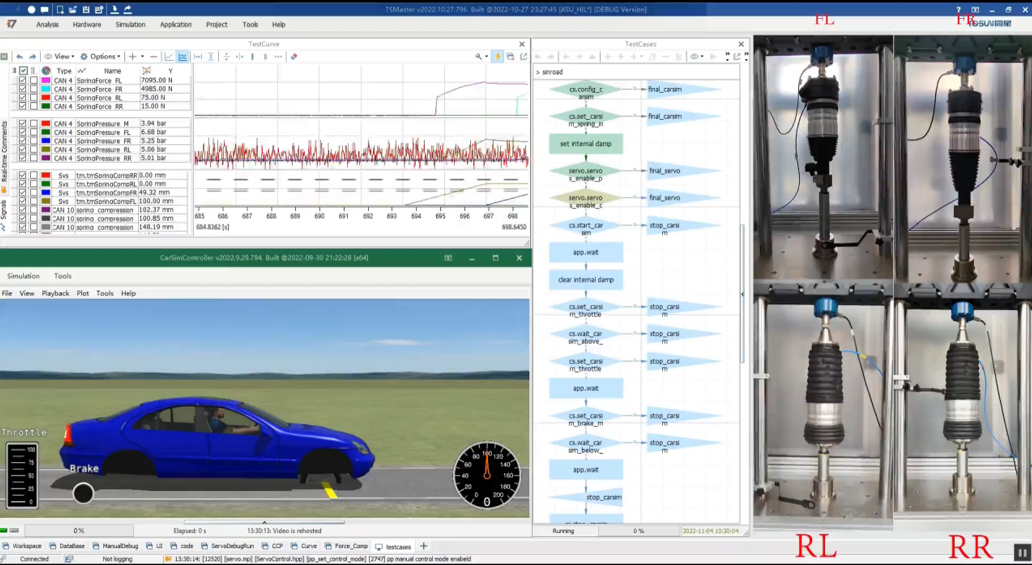Uncheck the SpringPressure_M signal checkbox

coord(23,124)
